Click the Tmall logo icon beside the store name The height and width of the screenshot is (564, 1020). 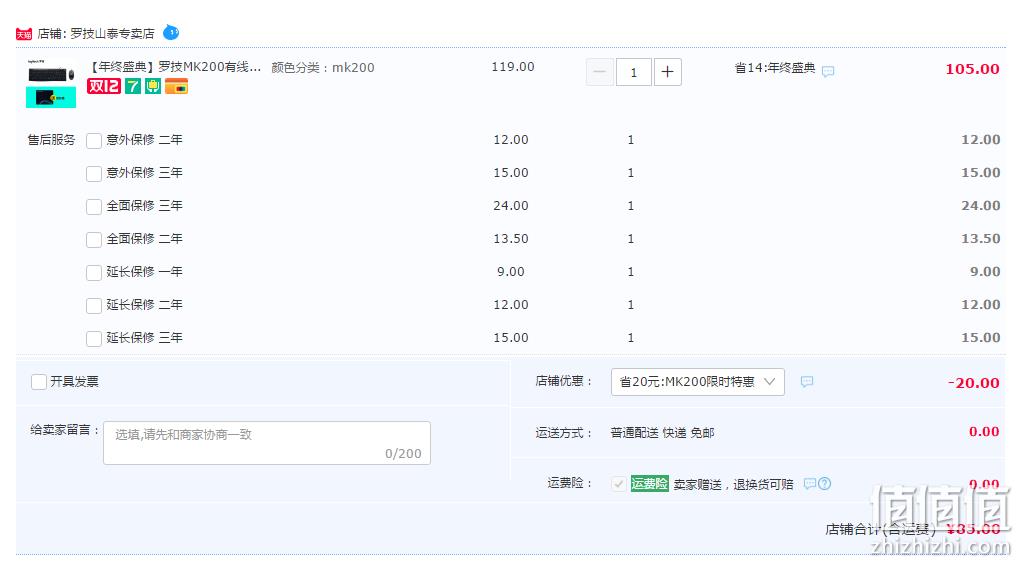pyautogui.click(x=24, y=34)
